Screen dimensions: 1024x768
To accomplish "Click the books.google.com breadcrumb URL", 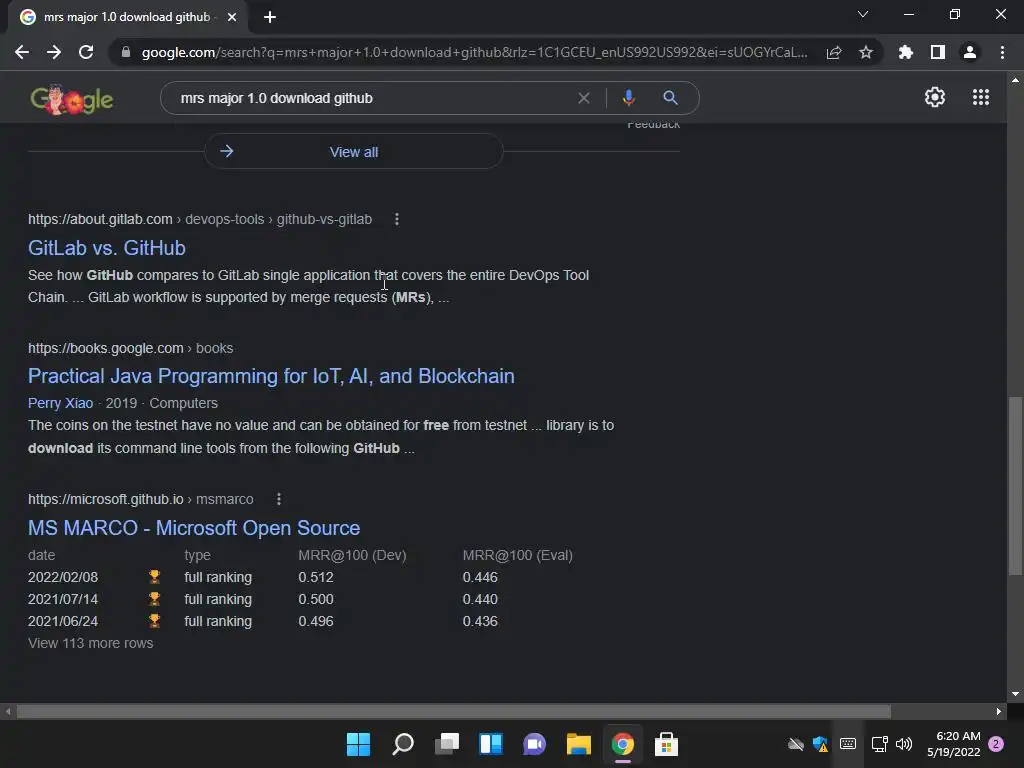I will click(131, 348).
